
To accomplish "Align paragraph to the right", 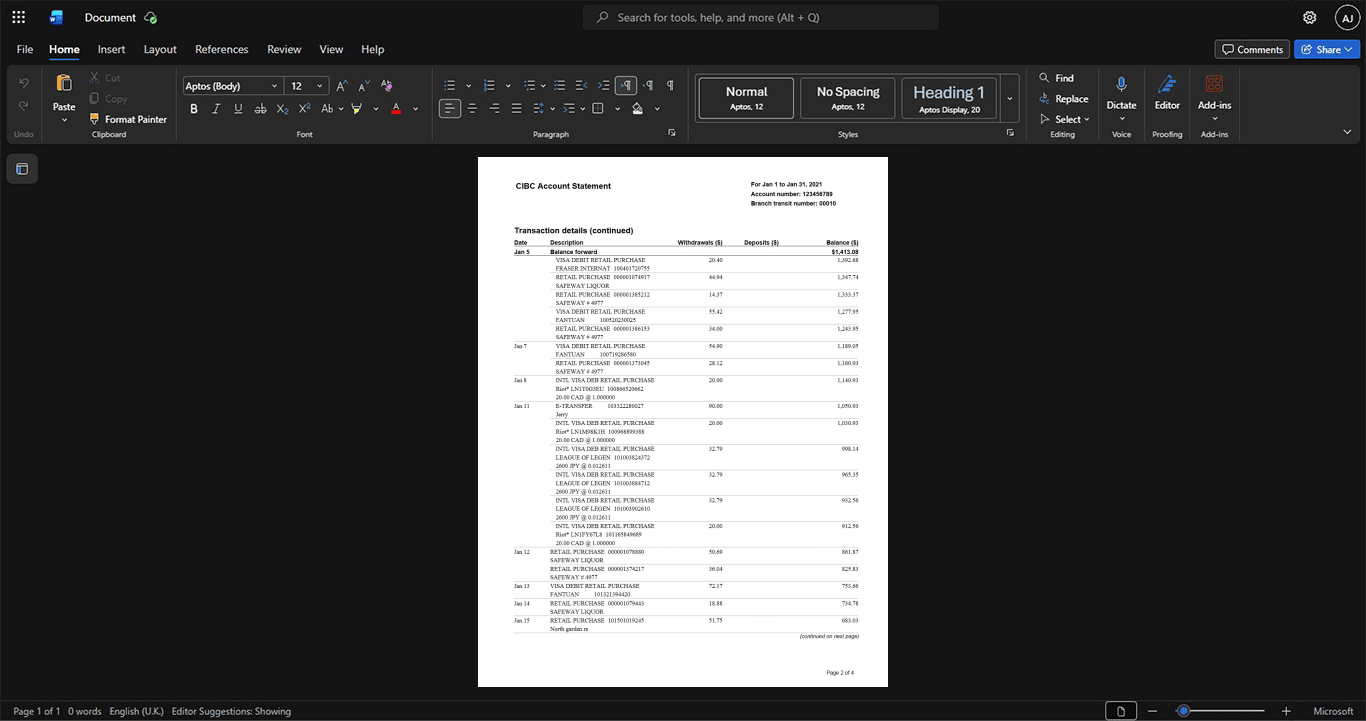I will tap(494, 109).
